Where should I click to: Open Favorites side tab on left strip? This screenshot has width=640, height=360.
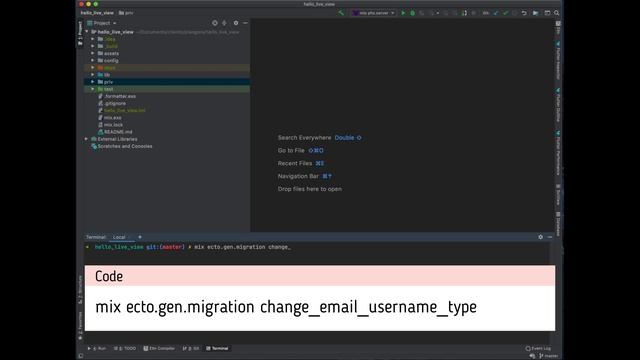(x=80, y=325)
